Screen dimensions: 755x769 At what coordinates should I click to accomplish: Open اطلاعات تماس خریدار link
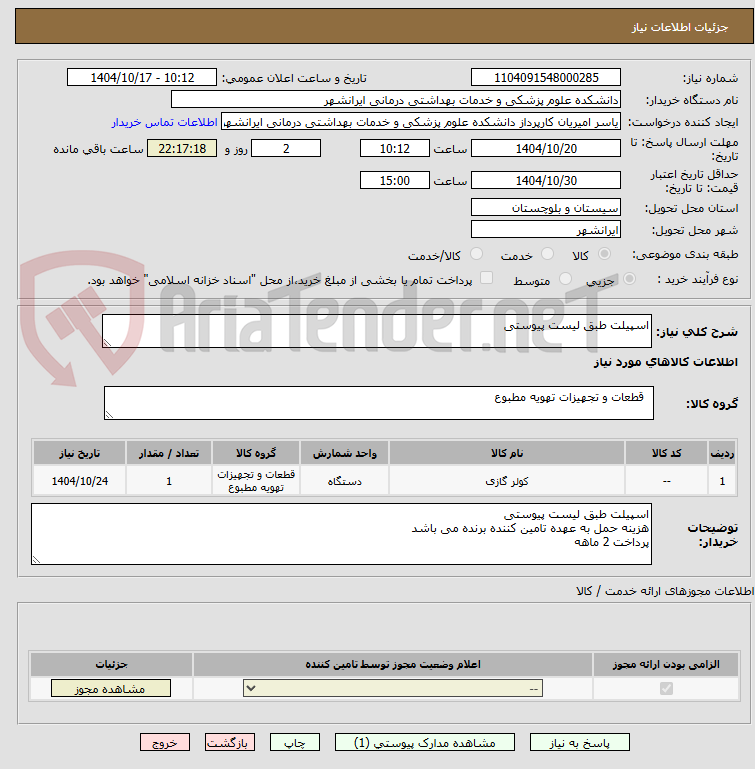[164, 122]
